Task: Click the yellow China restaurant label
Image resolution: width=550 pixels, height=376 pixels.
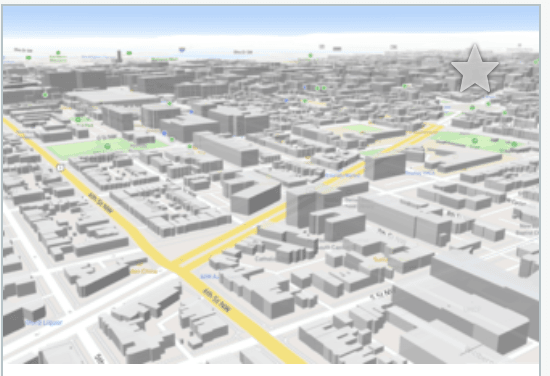Action: tap(143, 271)
